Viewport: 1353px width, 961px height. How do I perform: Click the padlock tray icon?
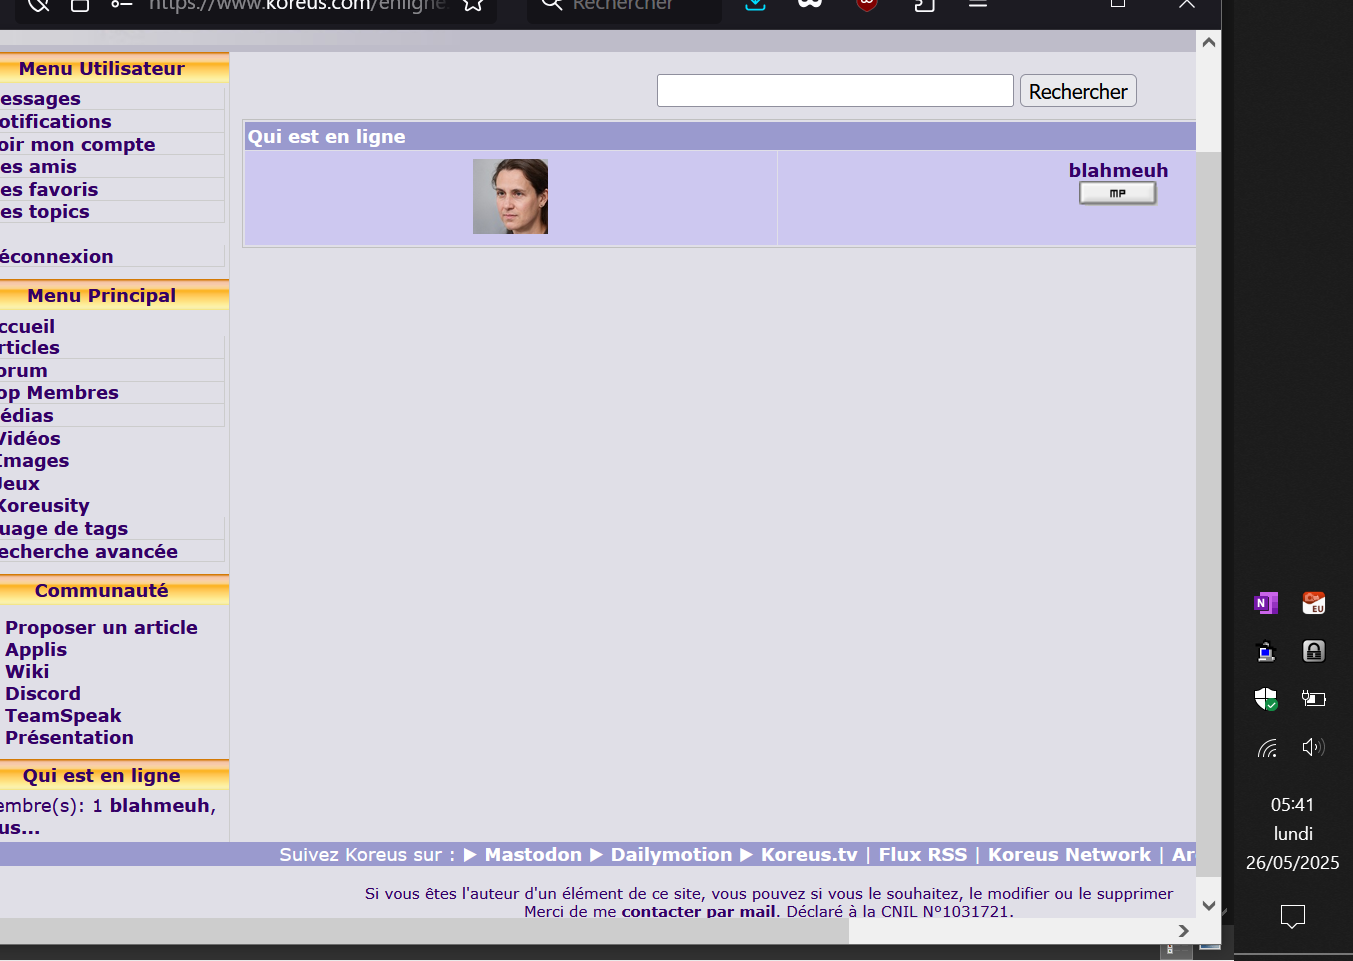[x=1313, y=652]
